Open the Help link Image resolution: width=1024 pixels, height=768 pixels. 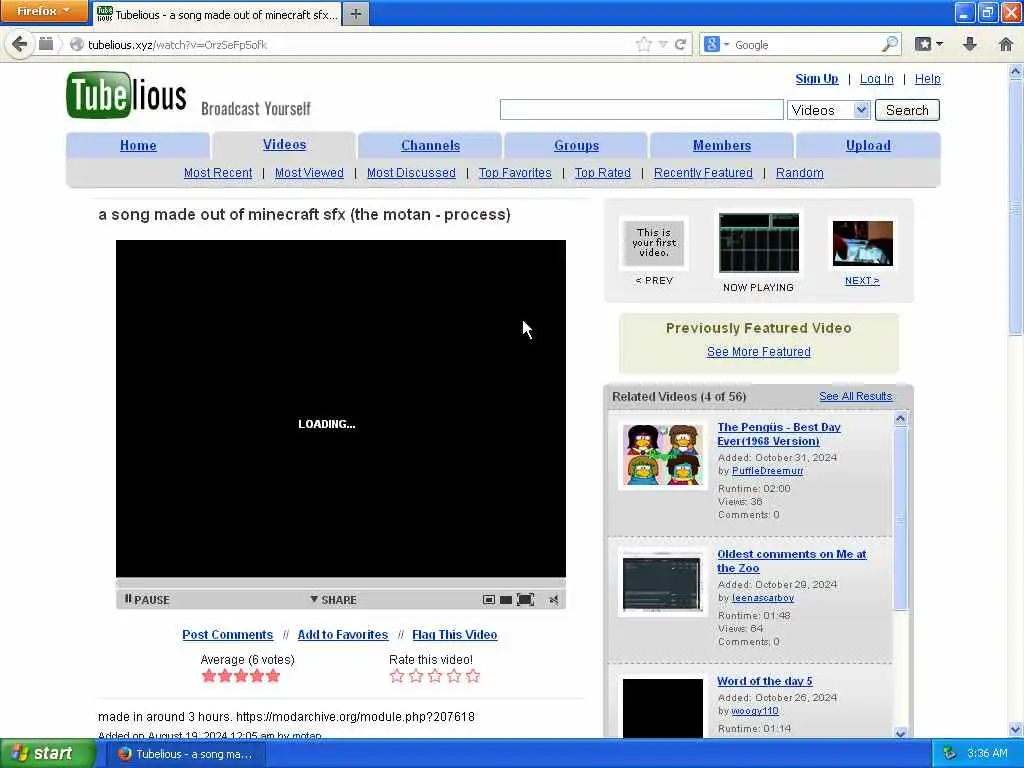[x=927, y=79]
